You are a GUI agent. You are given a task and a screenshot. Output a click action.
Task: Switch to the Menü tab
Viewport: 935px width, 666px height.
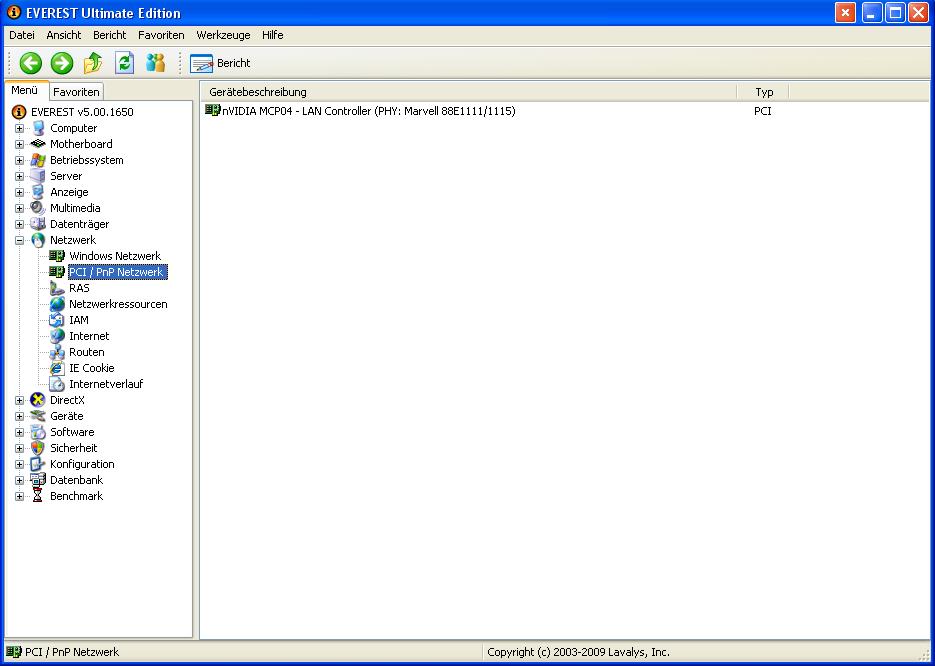[24, 91]
